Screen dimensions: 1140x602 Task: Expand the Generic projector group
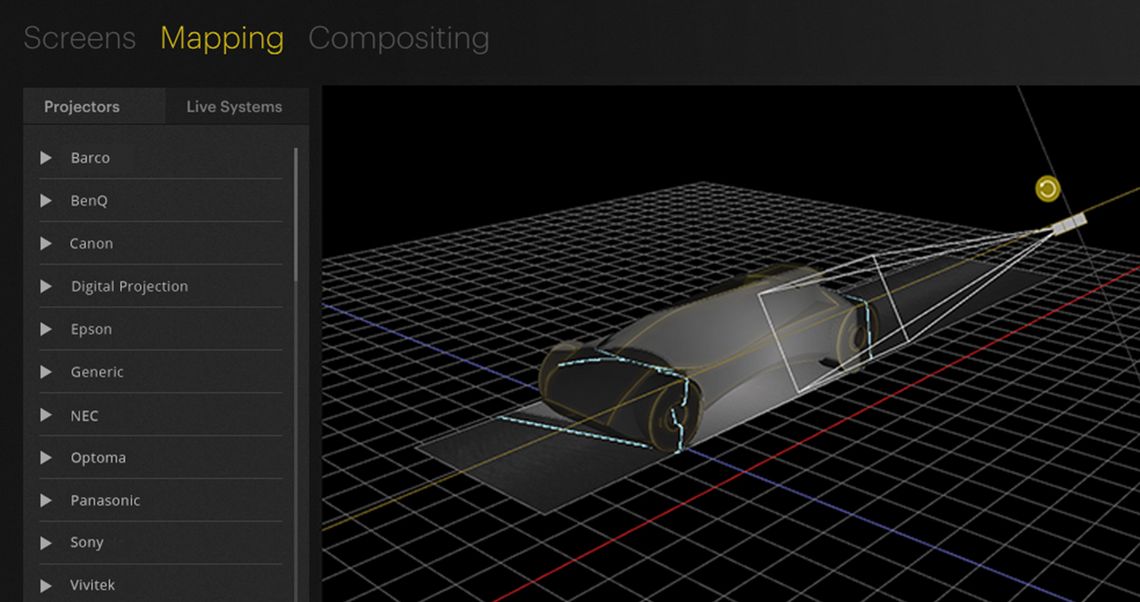[x=46, y=372]
